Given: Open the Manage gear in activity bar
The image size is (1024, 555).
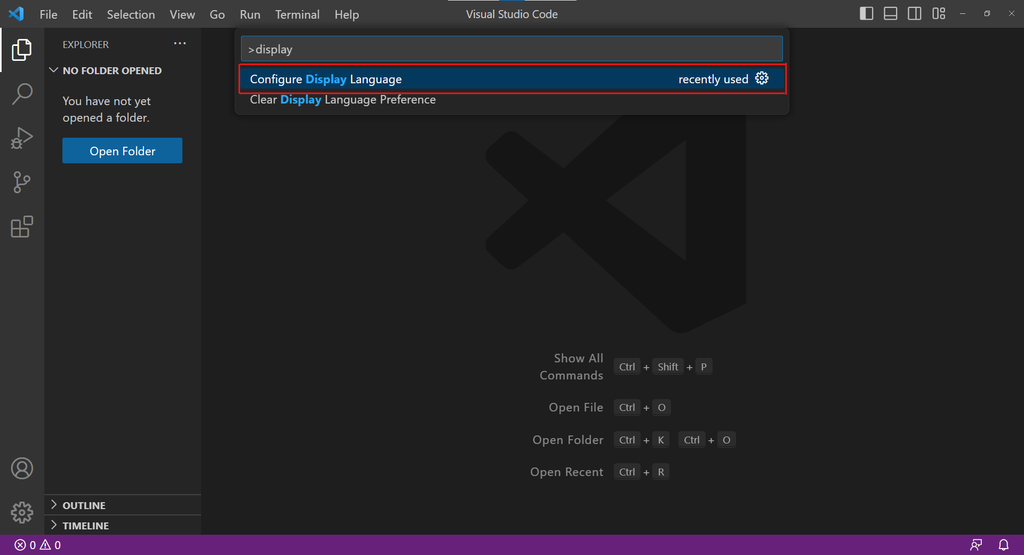Looking at the screenshot, I should click(22, 513).
